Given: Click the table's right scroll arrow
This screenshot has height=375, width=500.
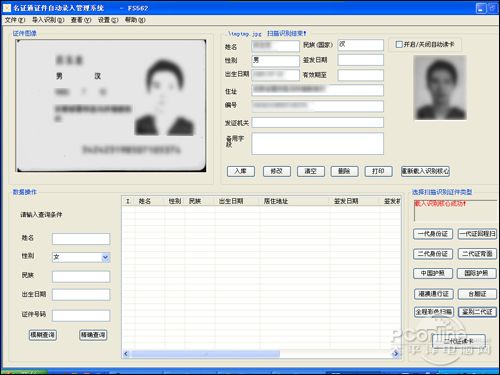Looking at the screenshot, I should click(396, 354).
